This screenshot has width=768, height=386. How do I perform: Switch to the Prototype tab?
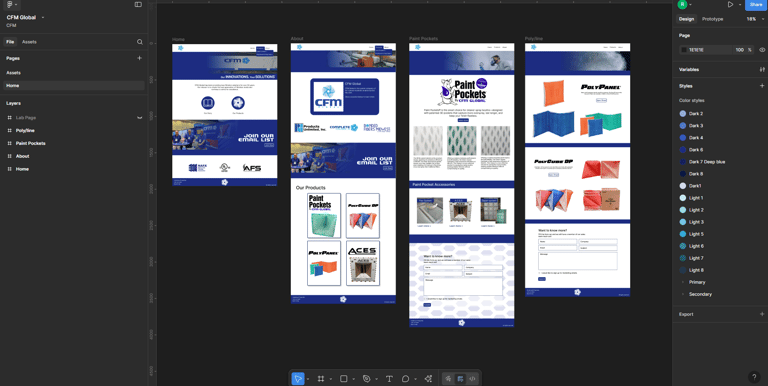(712, 19)
